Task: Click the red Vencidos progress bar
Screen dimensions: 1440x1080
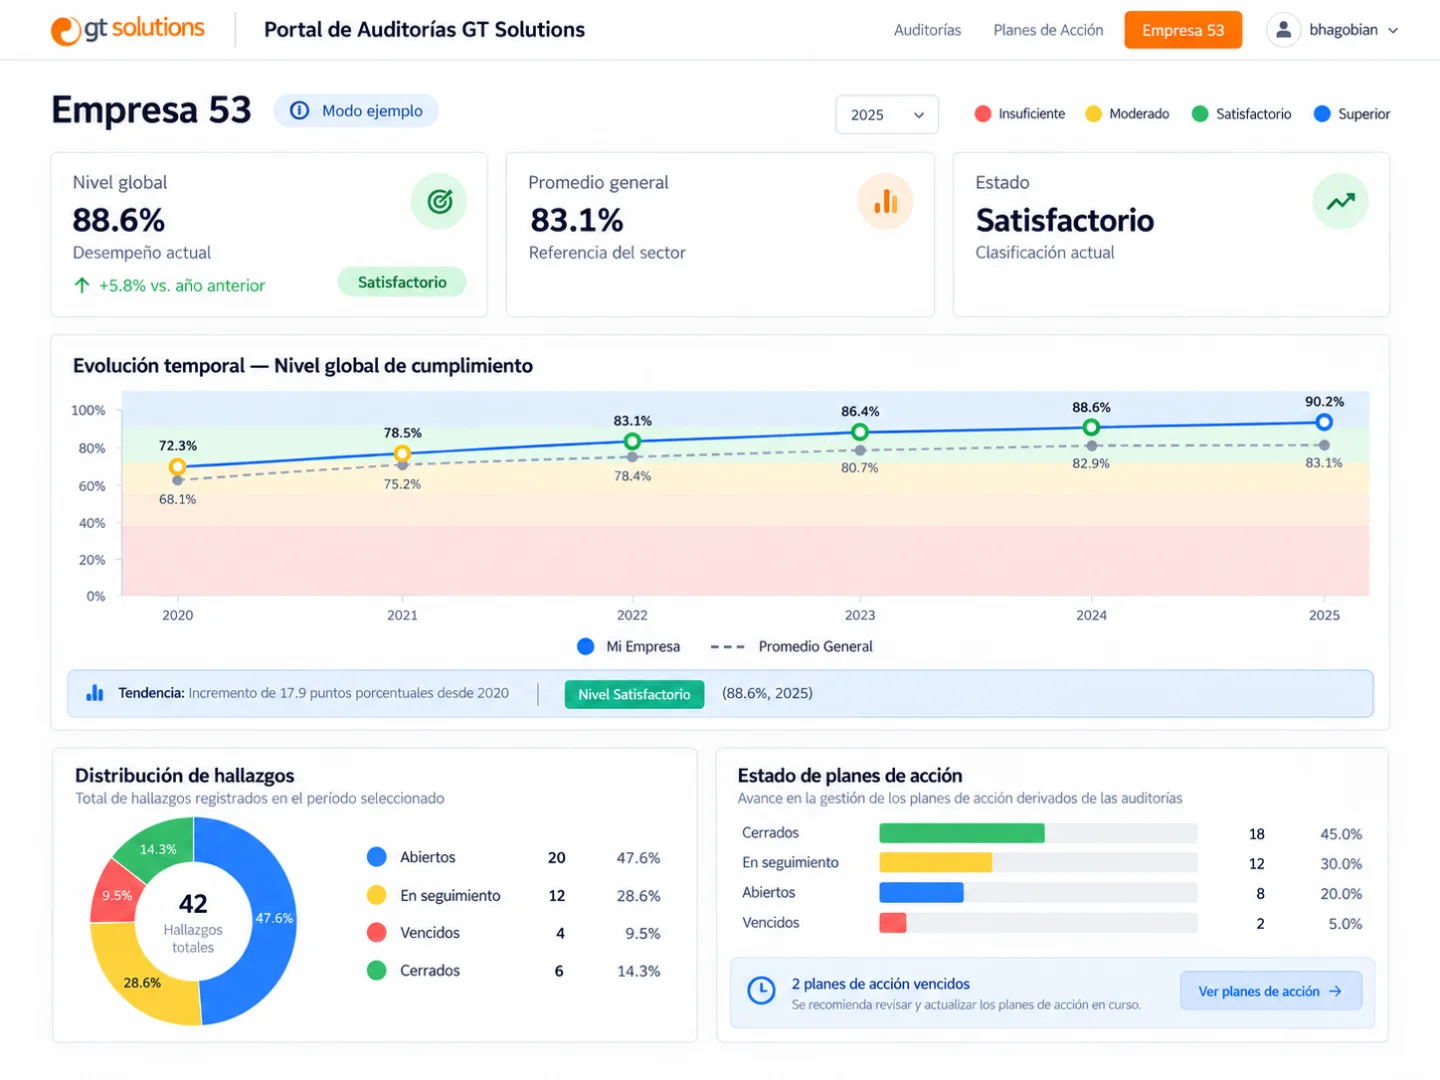Action: pos(893,922)
